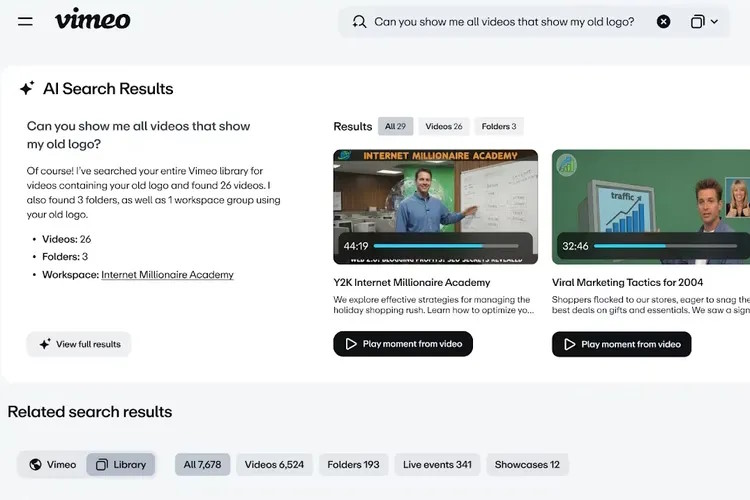Viewport: 750px width, 500px height.
Task: Select the Videos 26 results tab
Action: [x=443, y=126]
